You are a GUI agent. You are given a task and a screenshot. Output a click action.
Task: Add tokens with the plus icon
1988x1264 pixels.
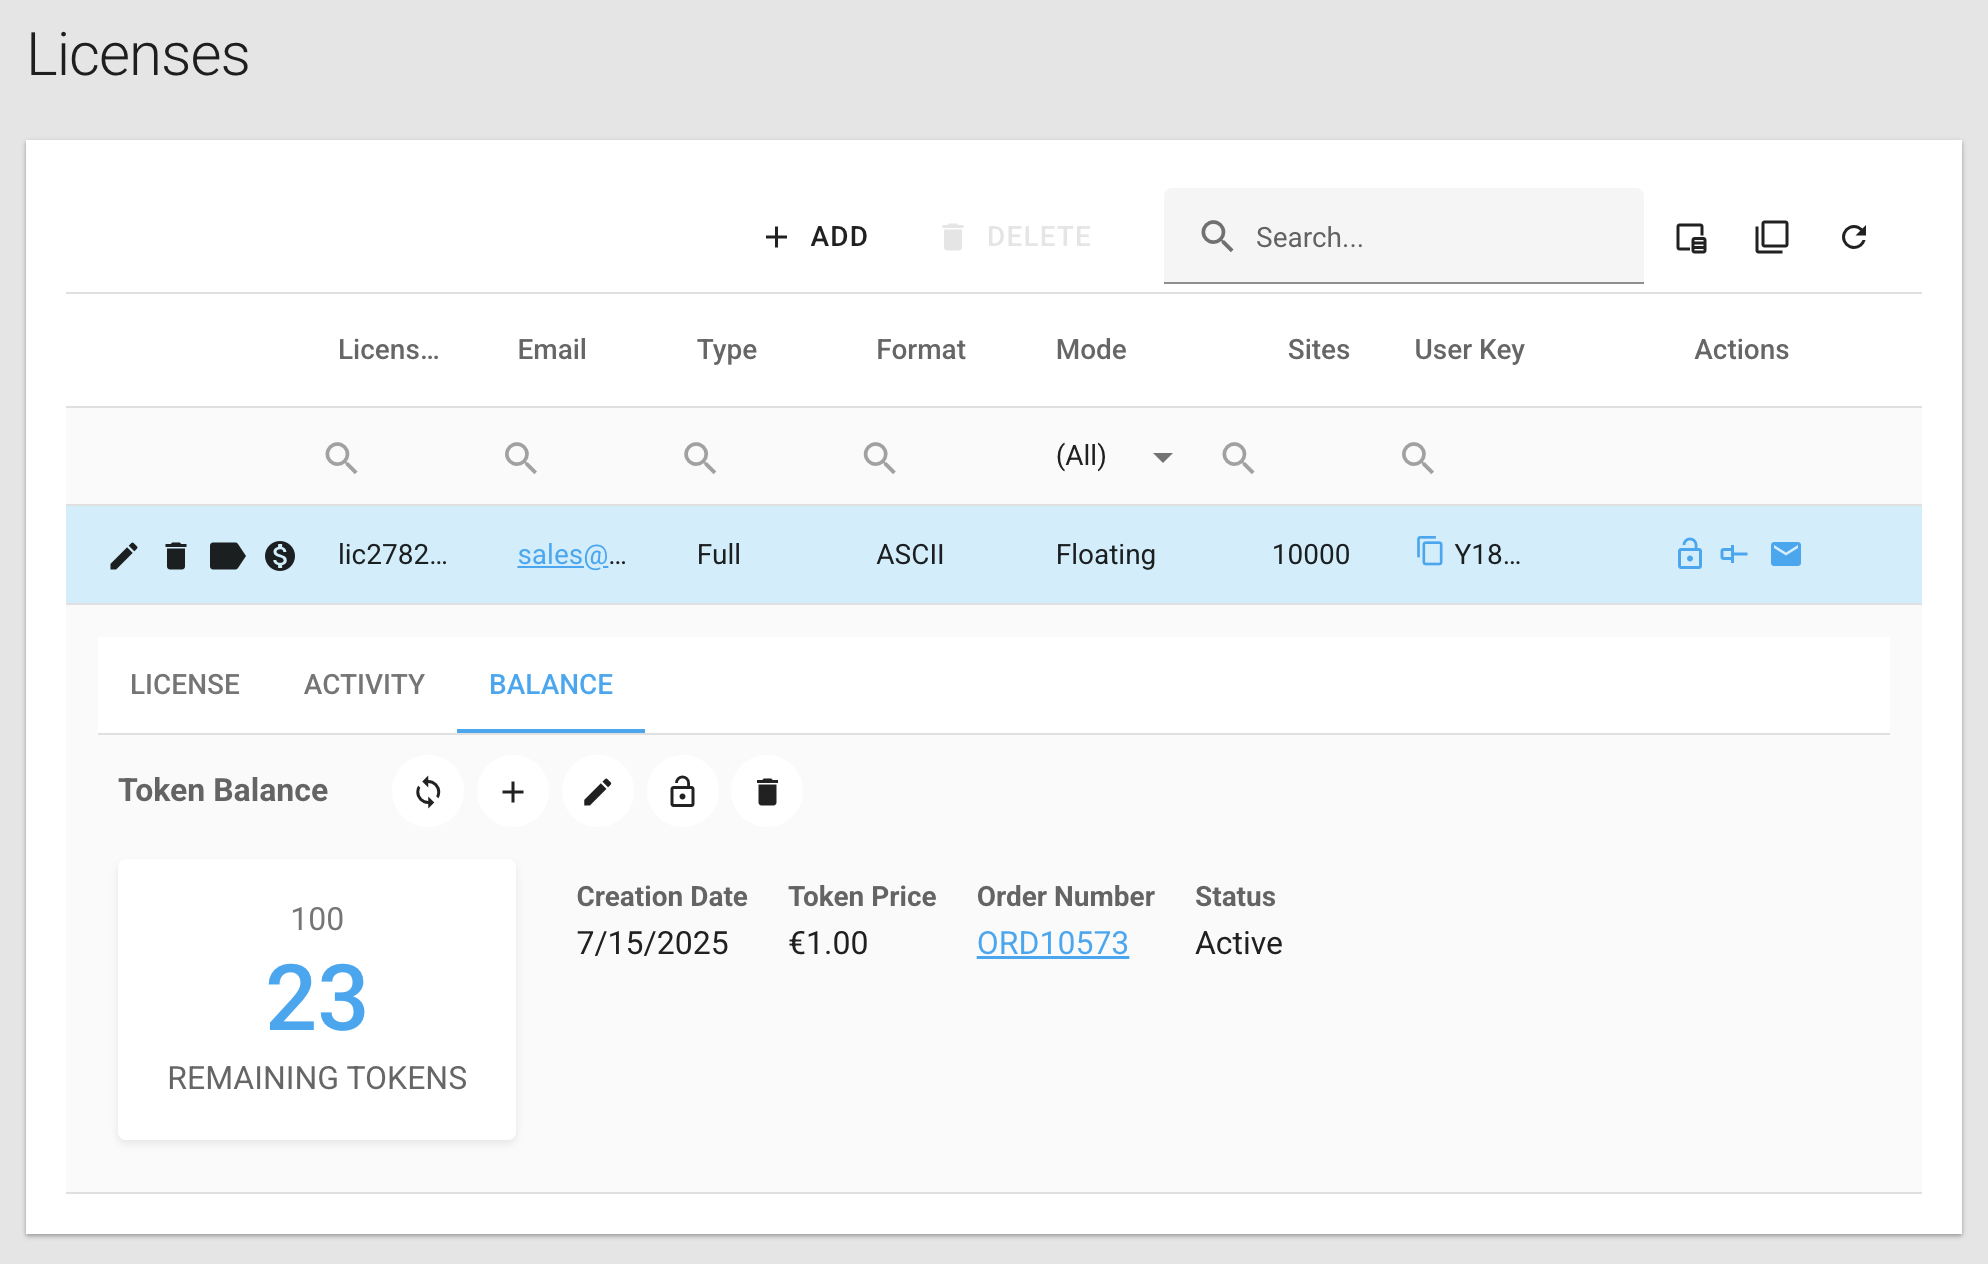click(x=513, y=792)
